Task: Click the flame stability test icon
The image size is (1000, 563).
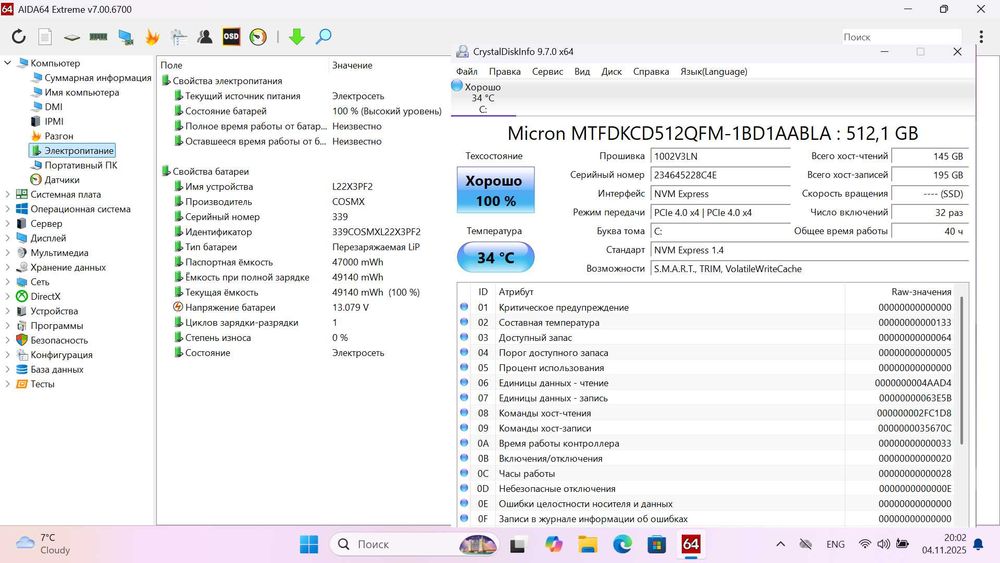Action: pos(152,37)
